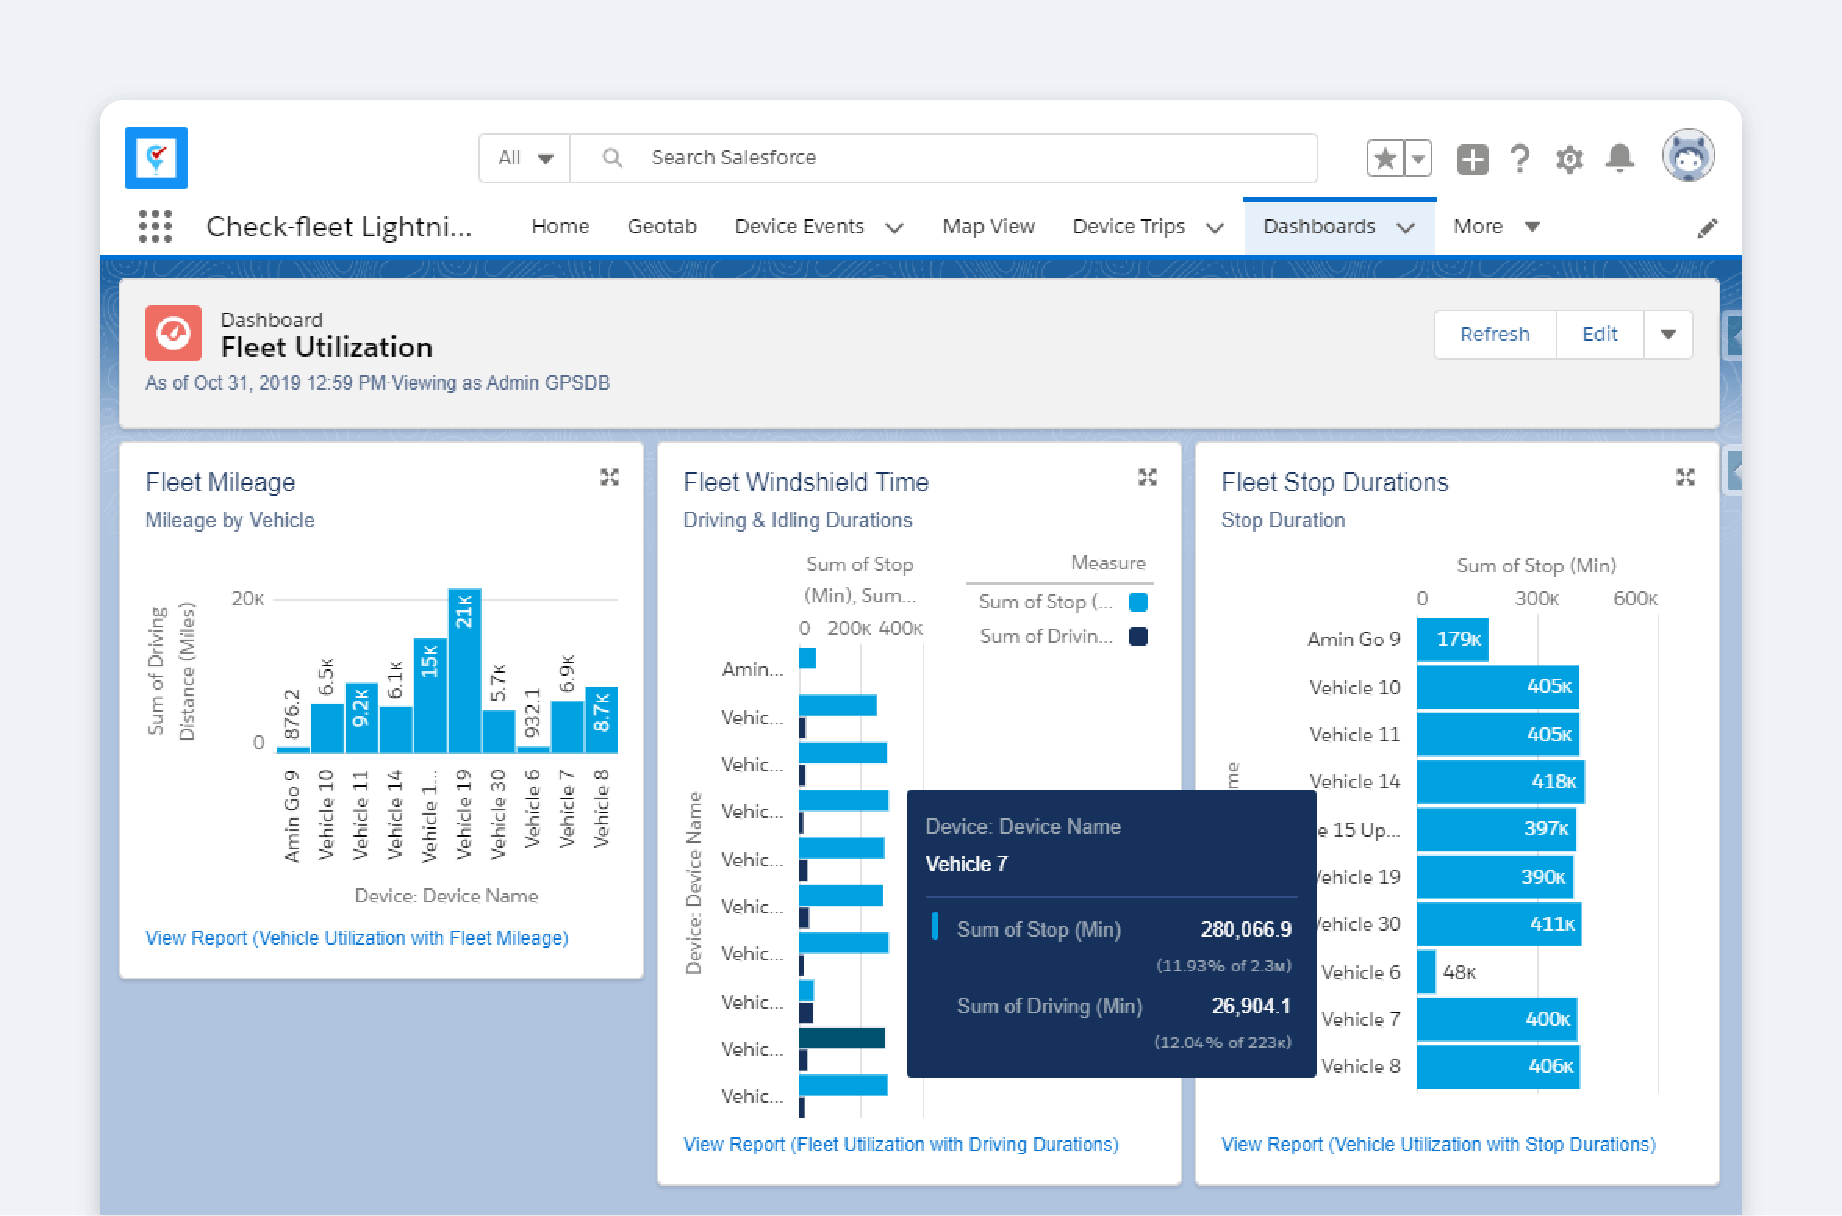This screenshot has height=1216, width=1842.
Task: Toggle this dashboard as a favorite star
Action: (x=1385, y=157)
